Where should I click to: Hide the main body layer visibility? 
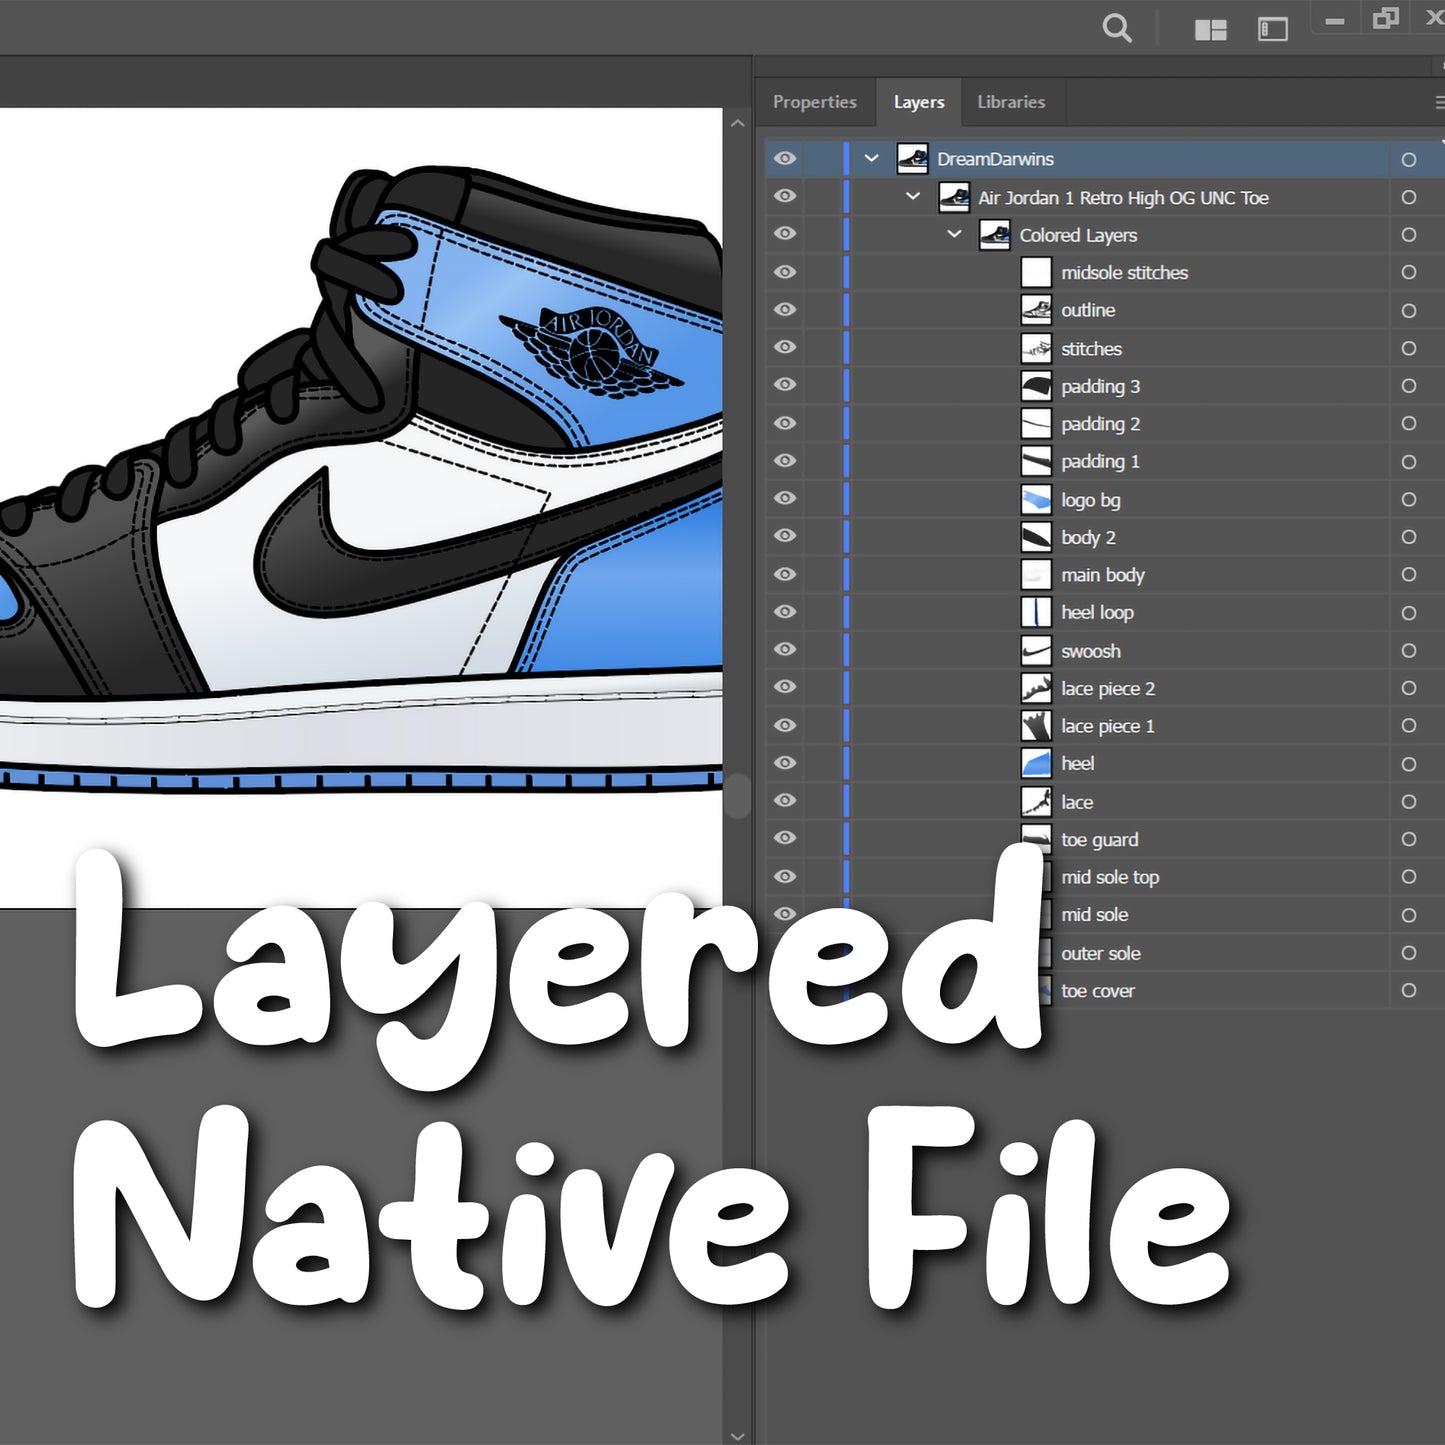point(785,575)
